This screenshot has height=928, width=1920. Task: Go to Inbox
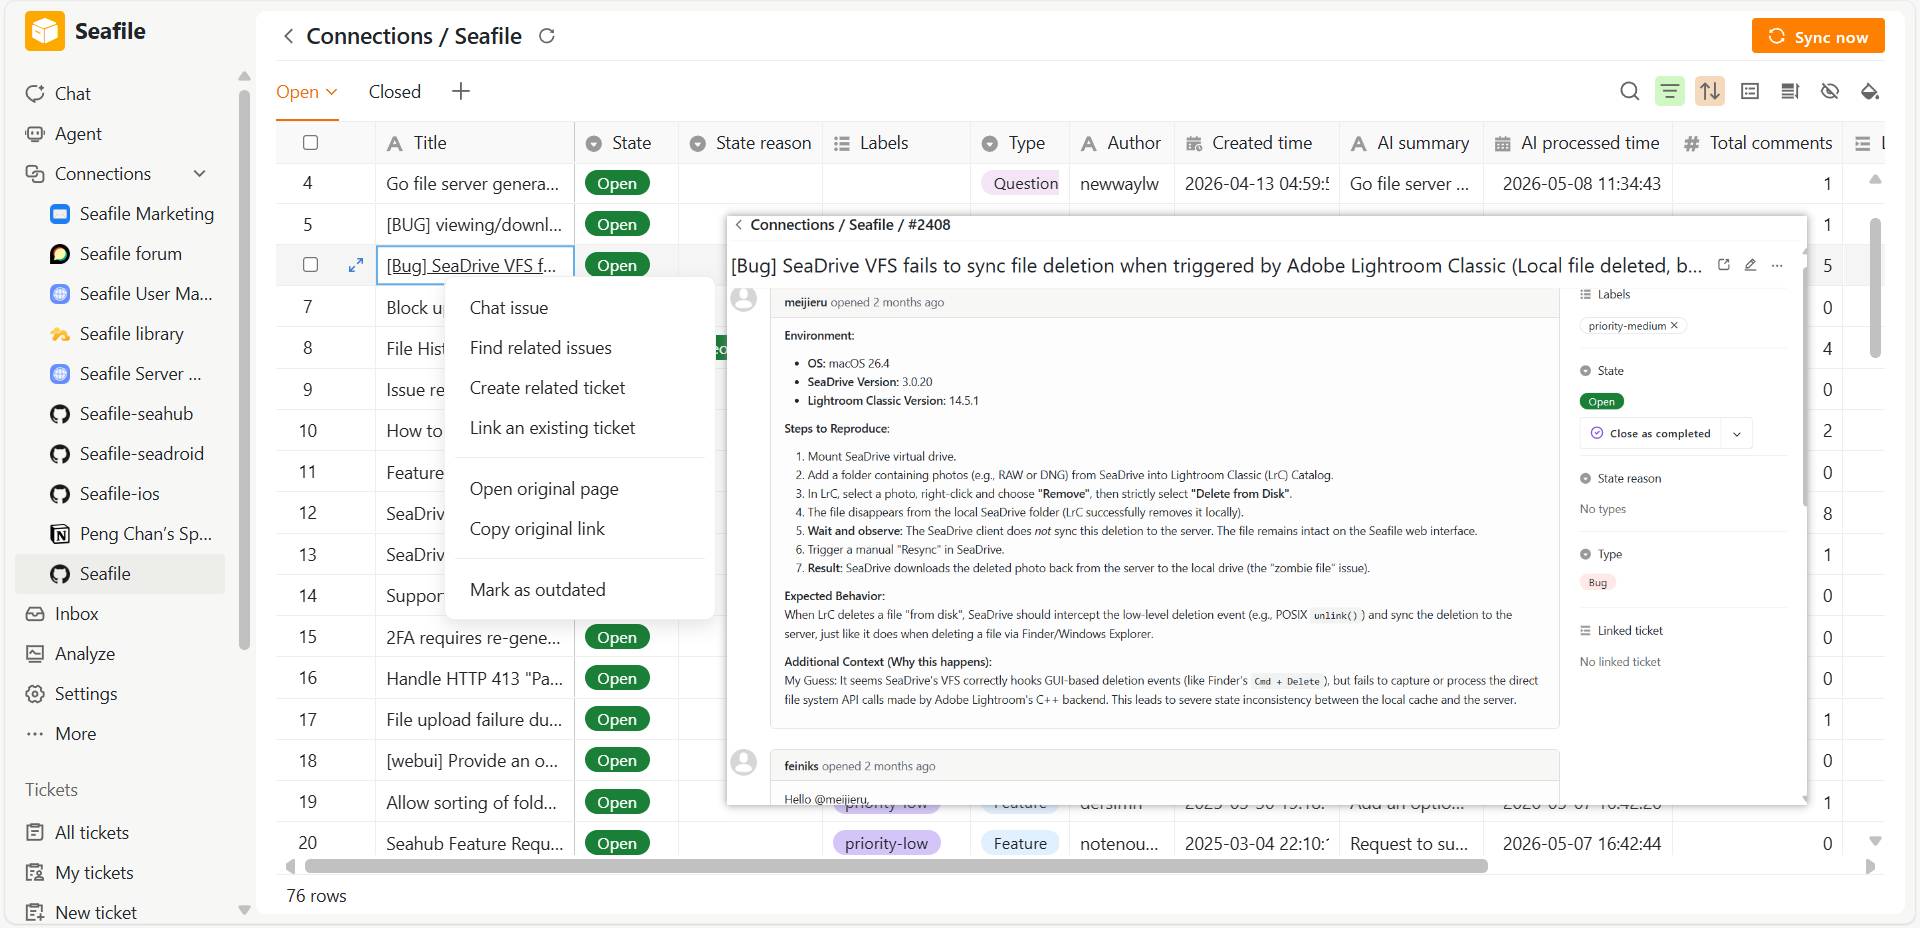pyautogui.click(x=76, y=613)
